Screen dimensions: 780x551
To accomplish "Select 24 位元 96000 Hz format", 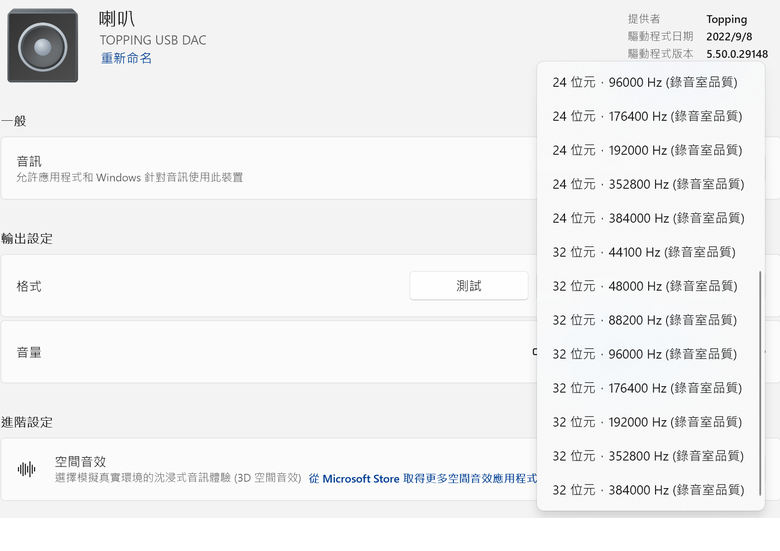I will 651,82.
